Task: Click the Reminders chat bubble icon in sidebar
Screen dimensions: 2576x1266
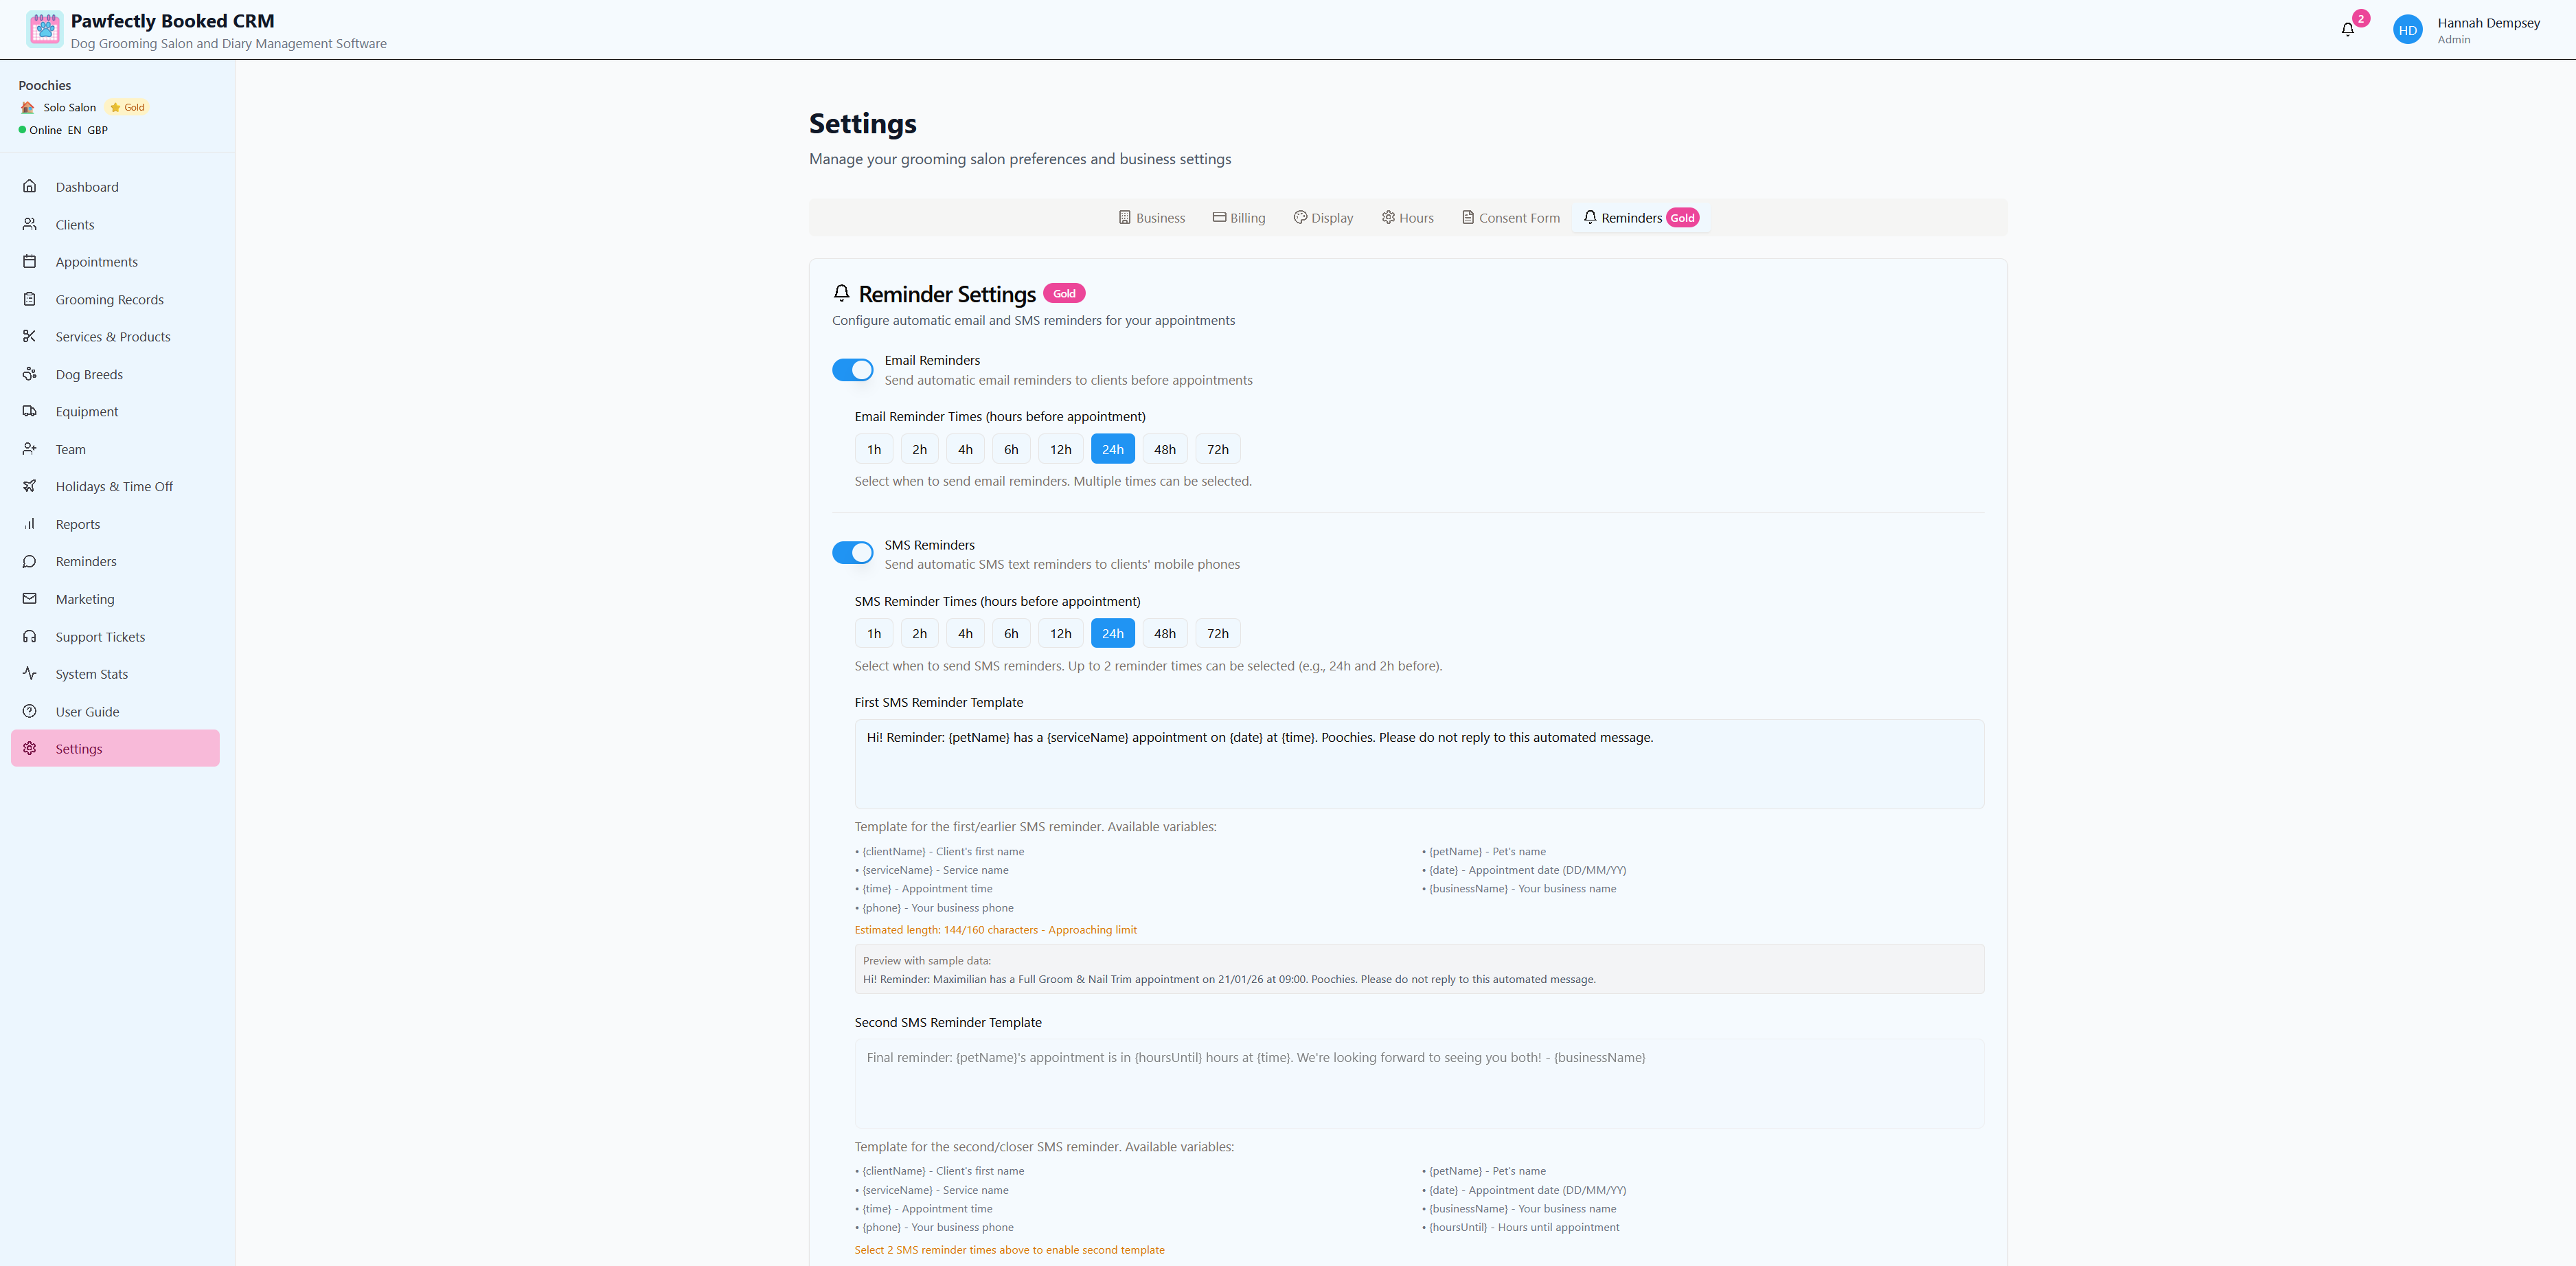Action: click(x=30, y=561)
